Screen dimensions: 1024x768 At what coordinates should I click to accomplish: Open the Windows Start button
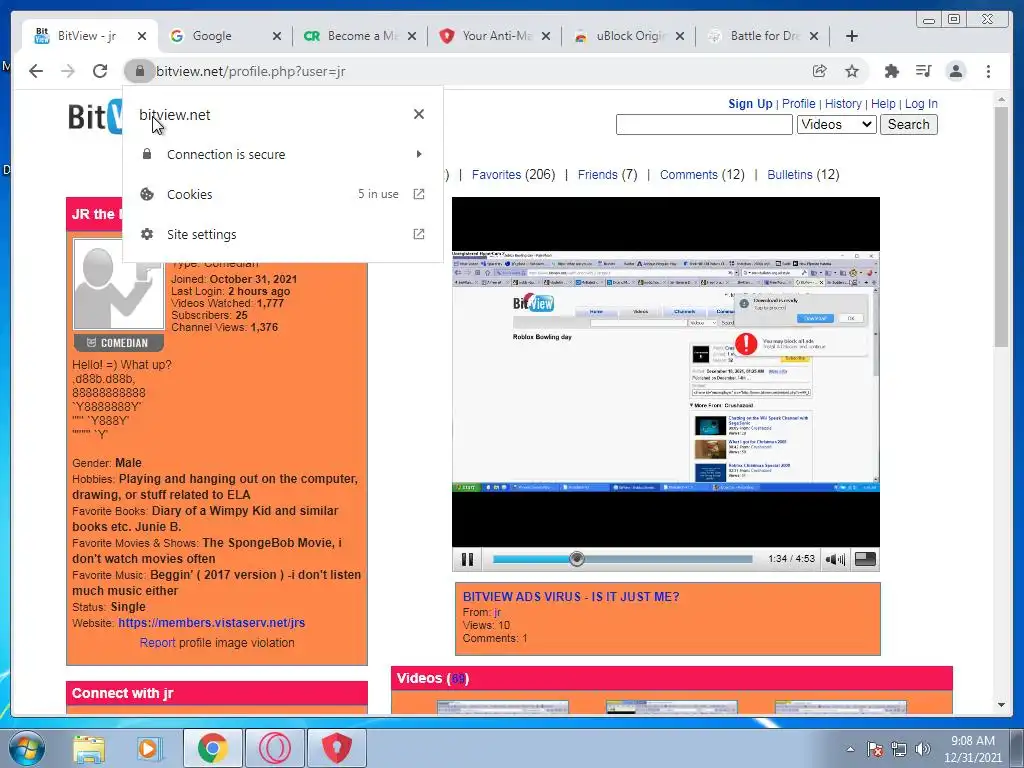click(25, 748)
